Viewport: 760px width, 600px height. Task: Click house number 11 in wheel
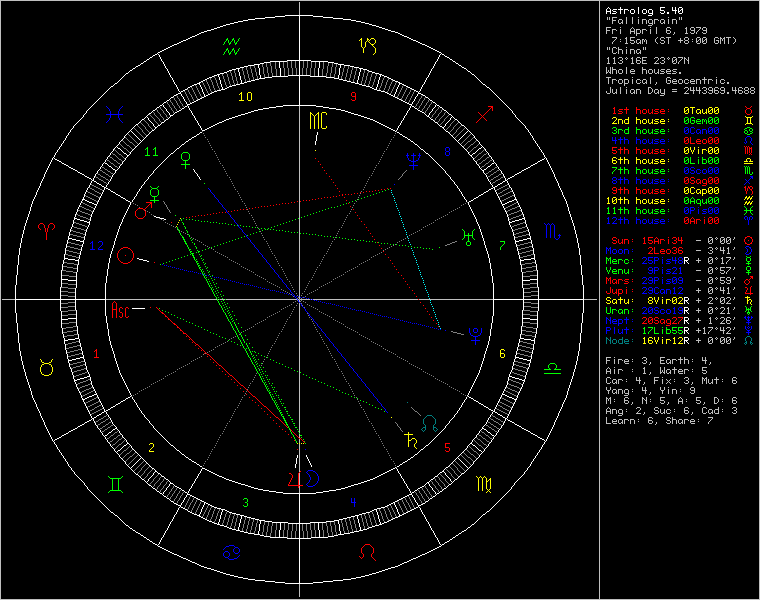(x=152, y=152)
